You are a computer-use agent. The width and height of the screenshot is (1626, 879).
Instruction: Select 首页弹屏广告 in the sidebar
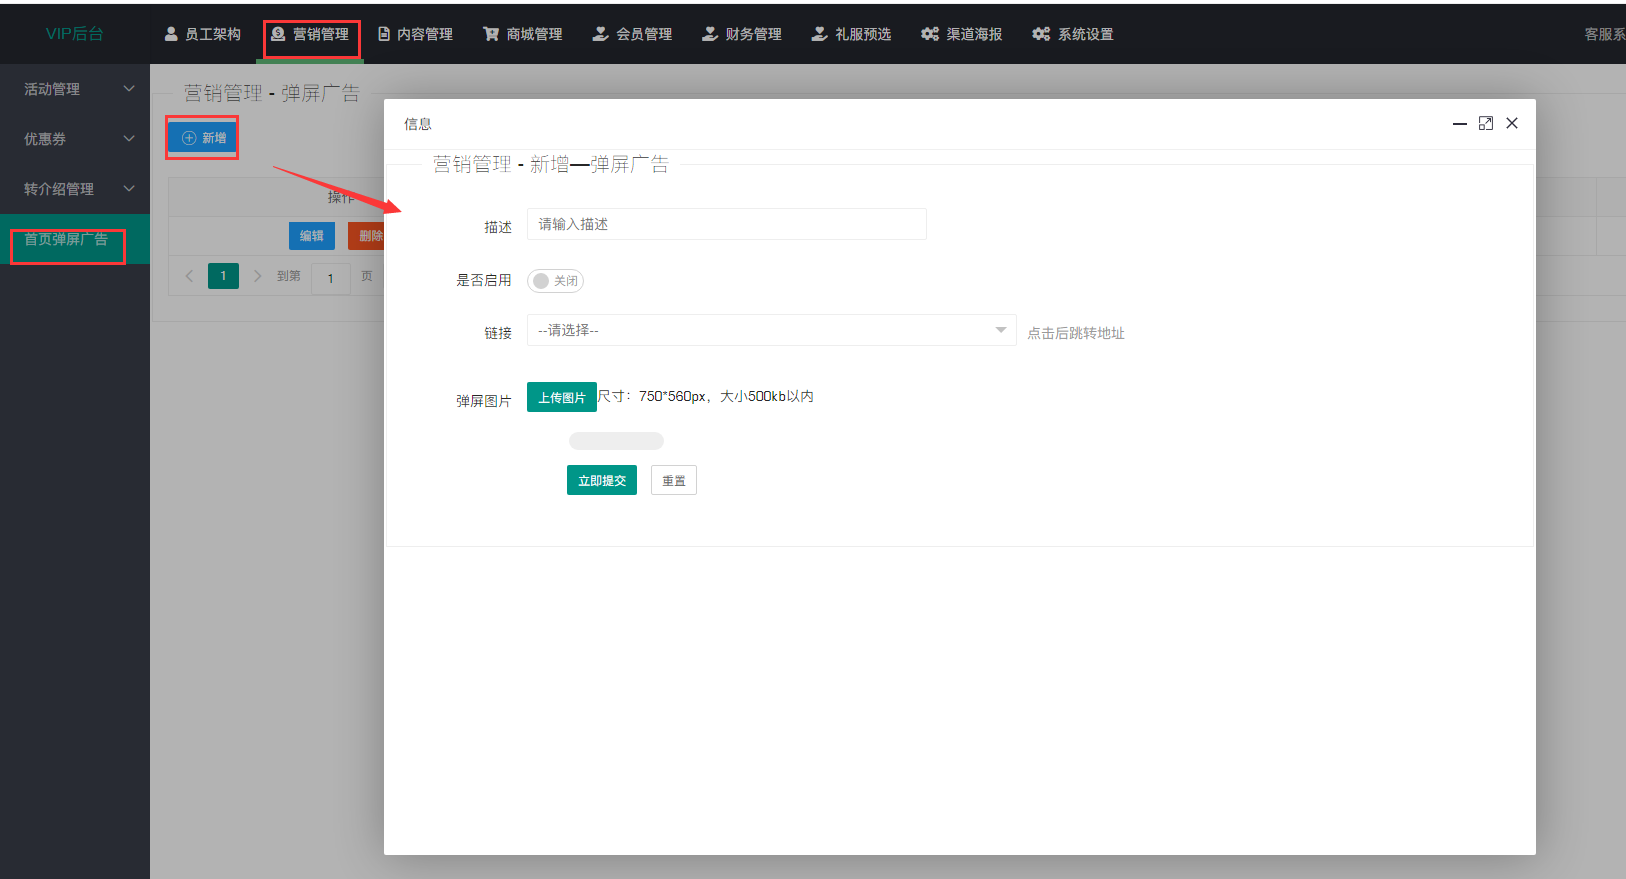tap(66, 240)
